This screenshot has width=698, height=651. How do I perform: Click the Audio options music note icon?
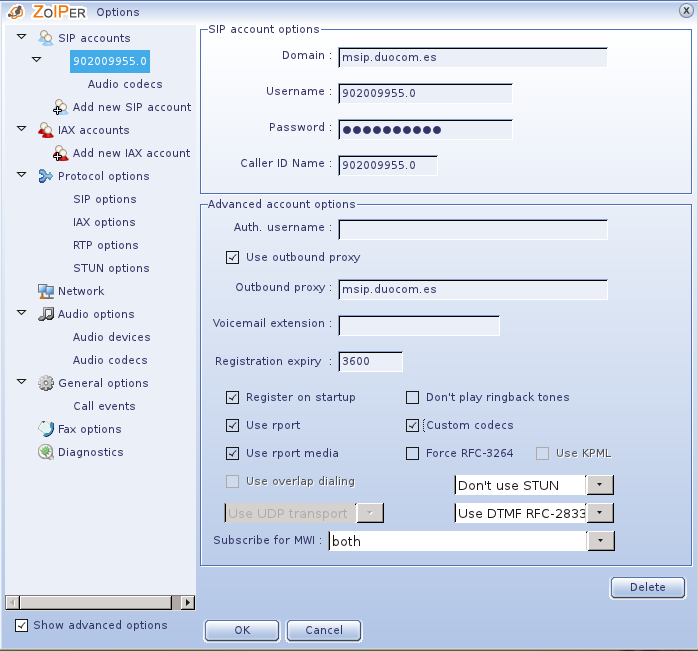tap(46, 314)
